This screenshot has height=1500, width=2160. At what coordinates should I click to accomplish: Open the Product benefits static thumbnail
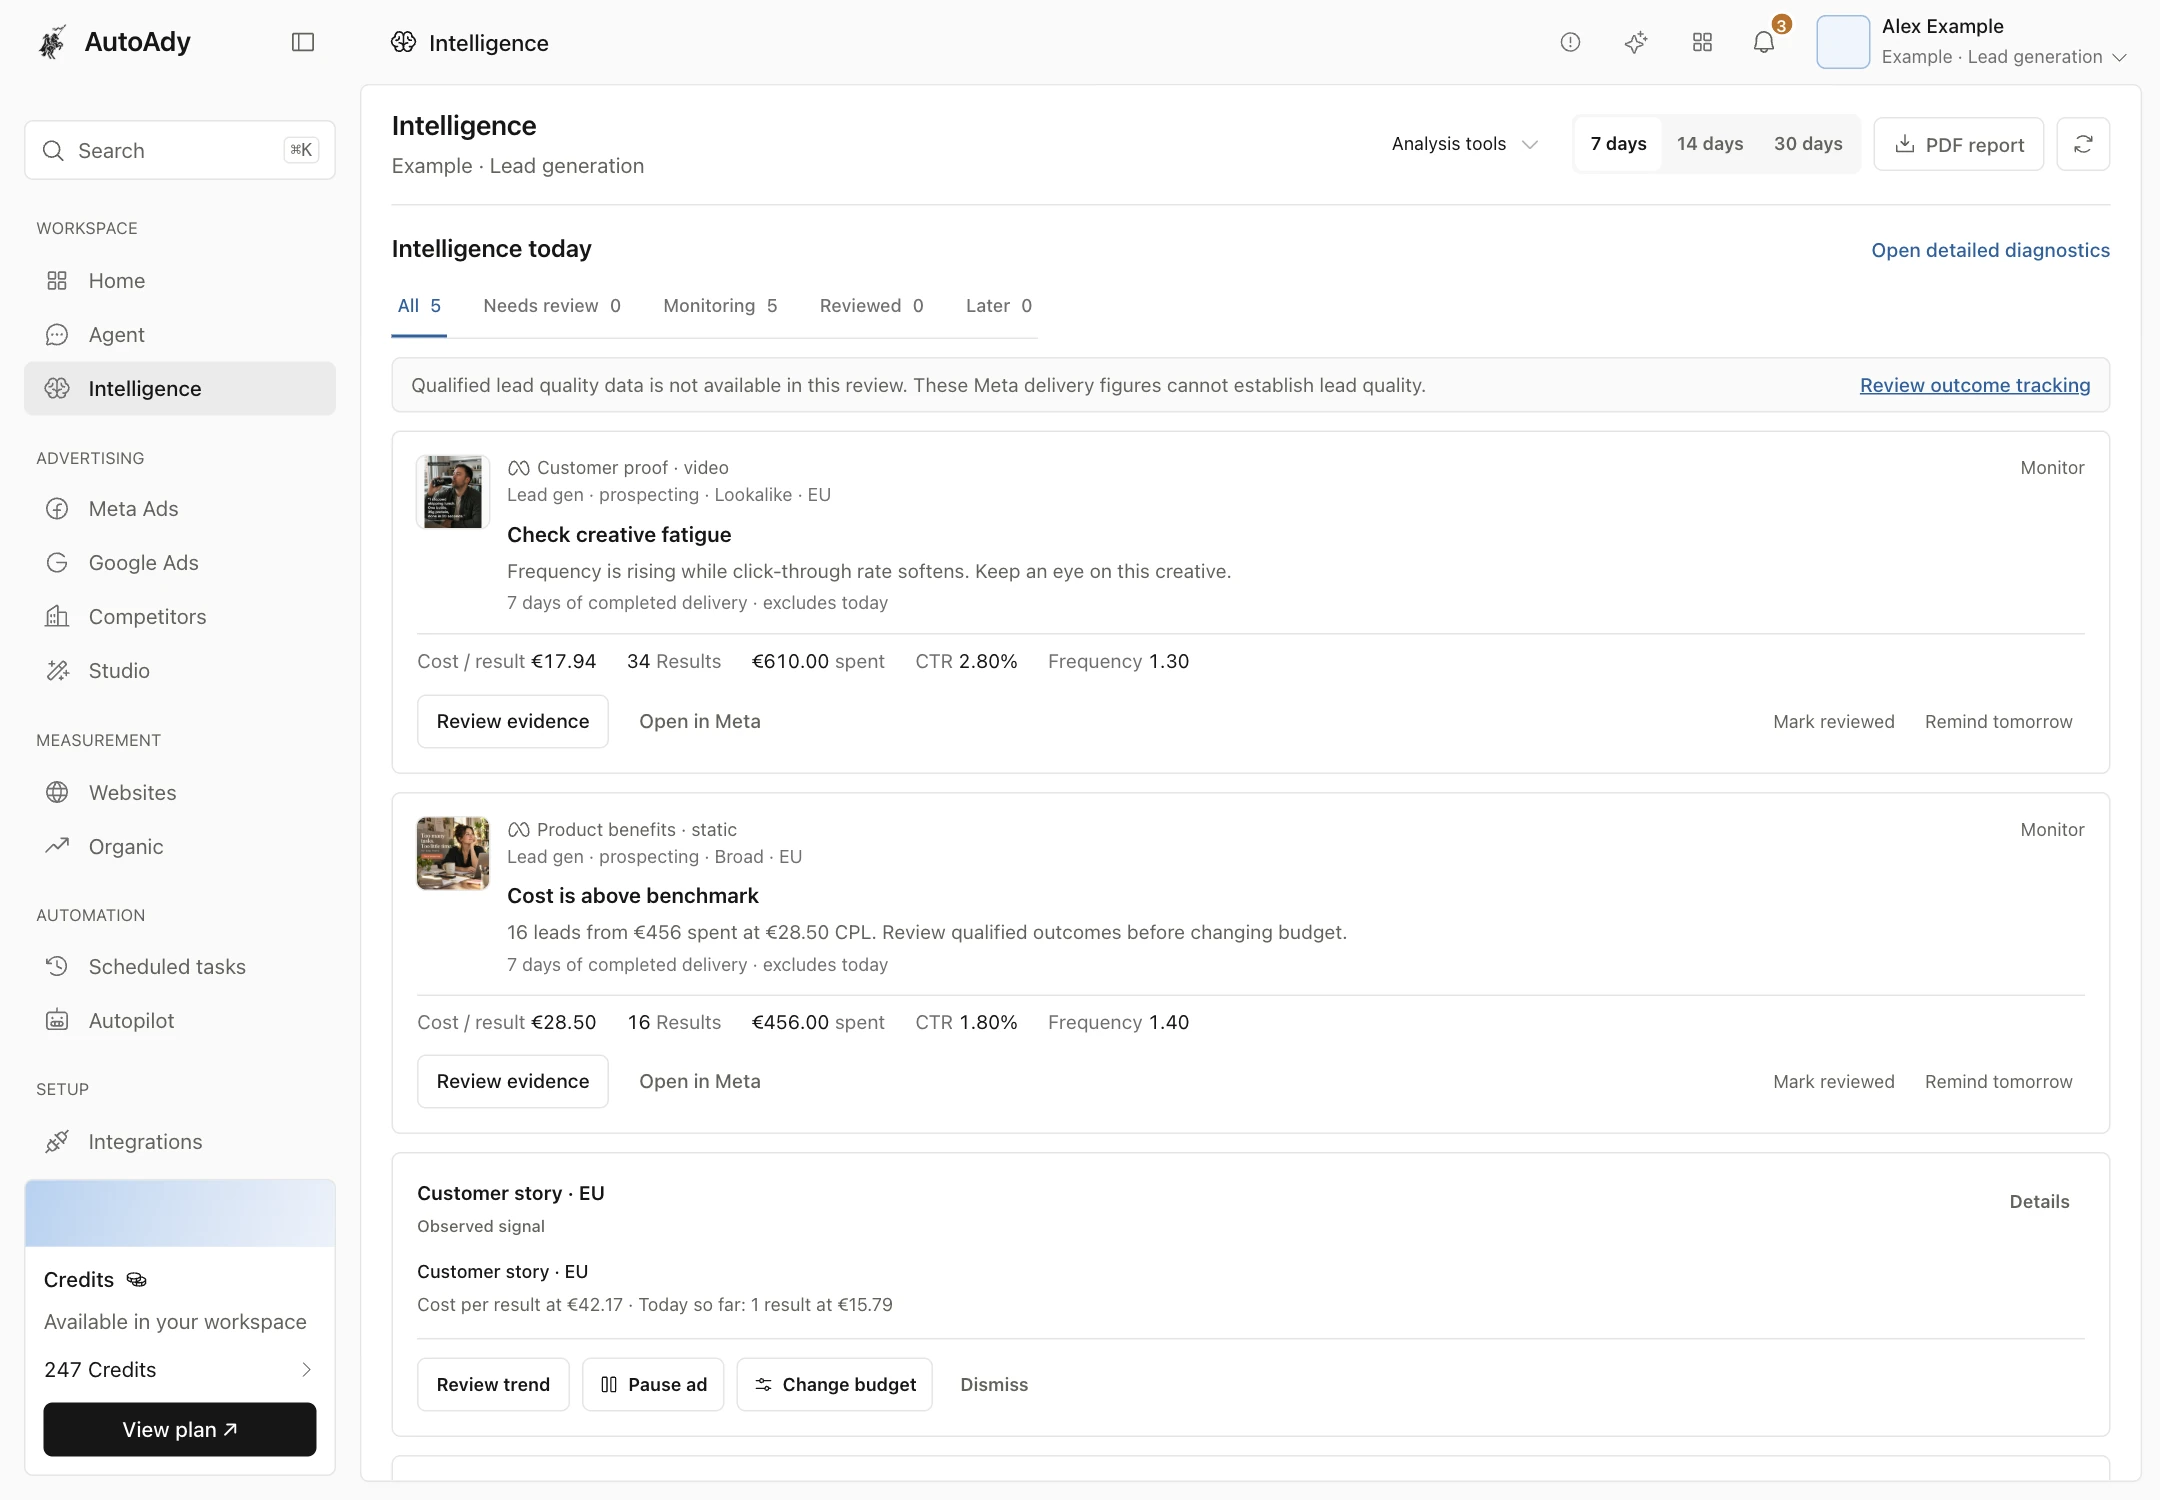click(x=453, y=853)
